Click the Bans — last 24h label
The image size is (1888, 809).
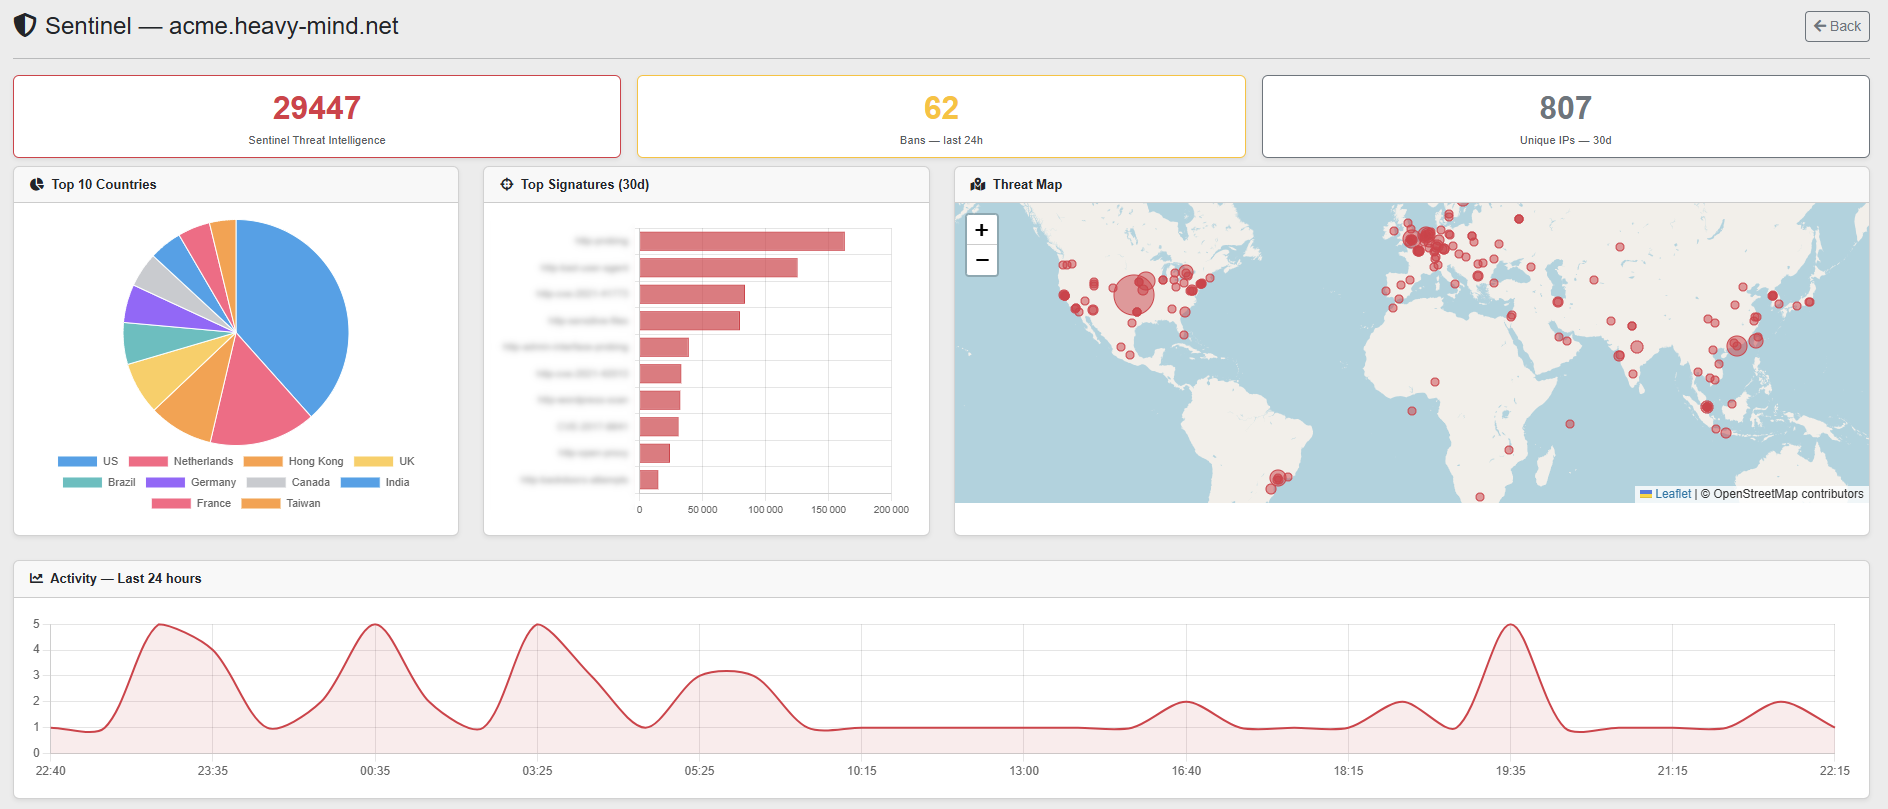pyautogui.click(x=941, y=140)
